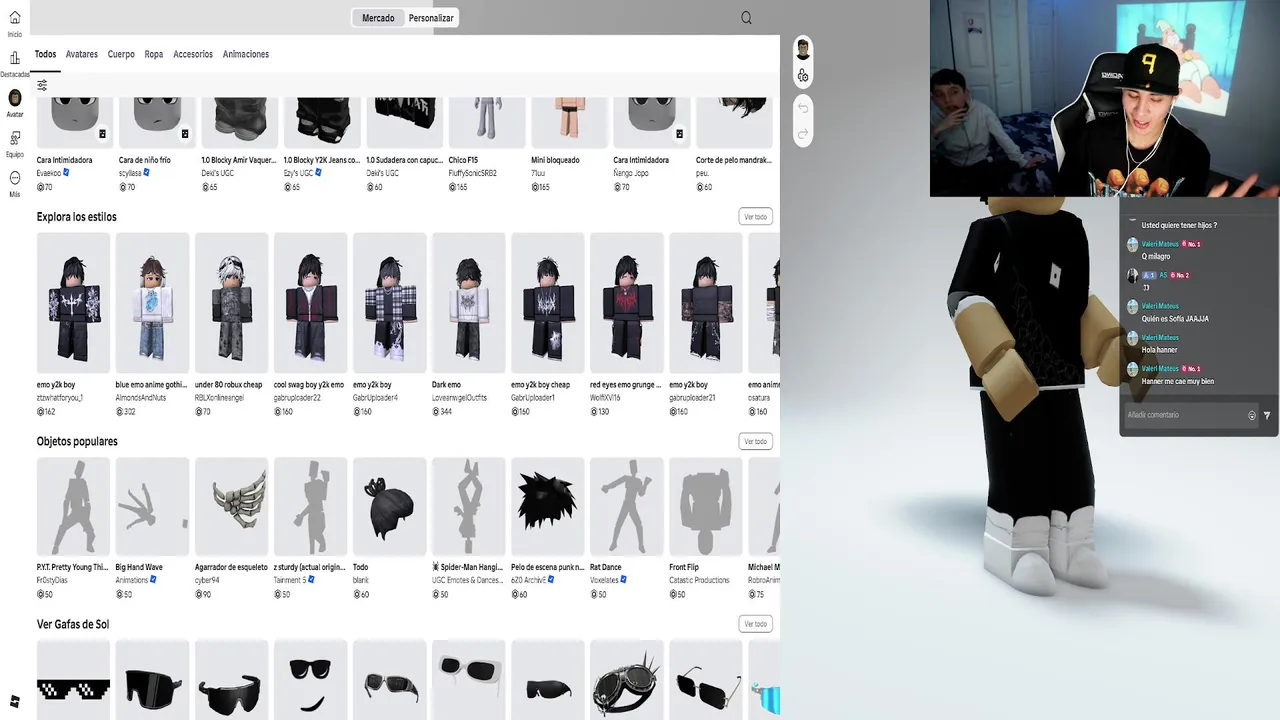Click Ver todo for Explora los estilos

755,217
